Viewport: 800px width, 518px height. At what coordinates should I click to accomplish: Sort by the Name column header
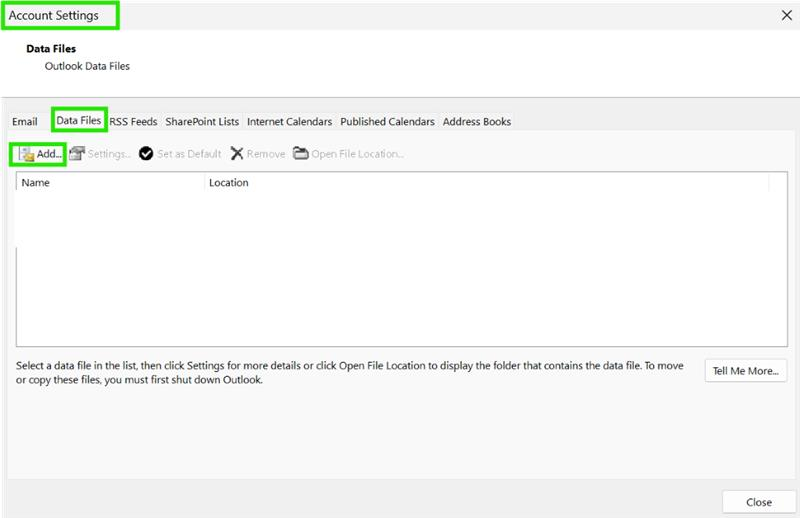[x=111, y=182]
